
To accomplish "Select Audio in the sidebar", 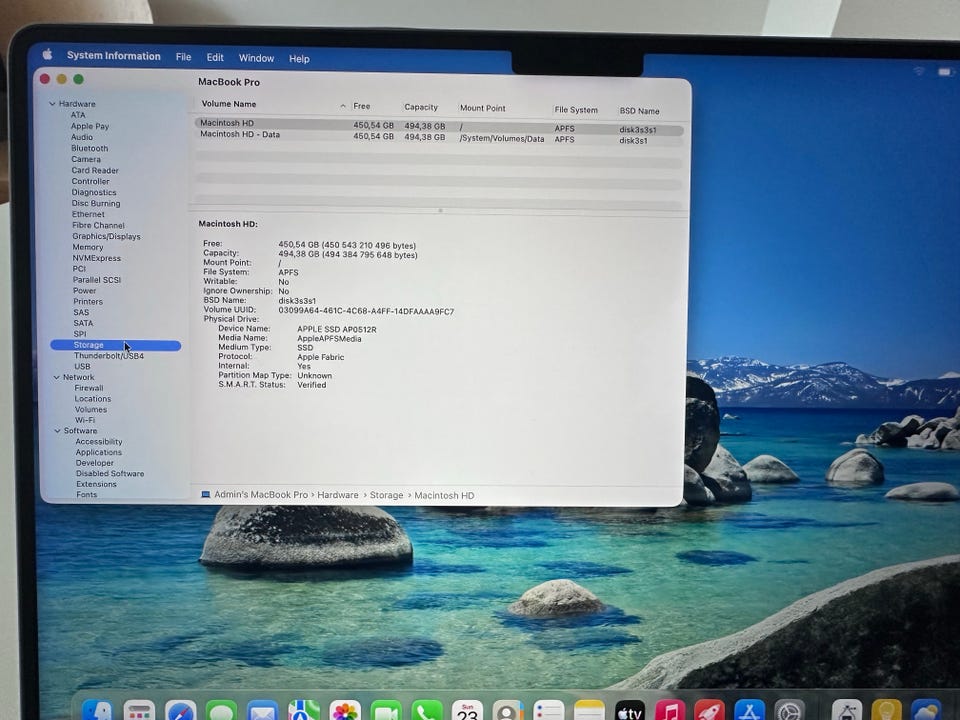I will [82, 137].
